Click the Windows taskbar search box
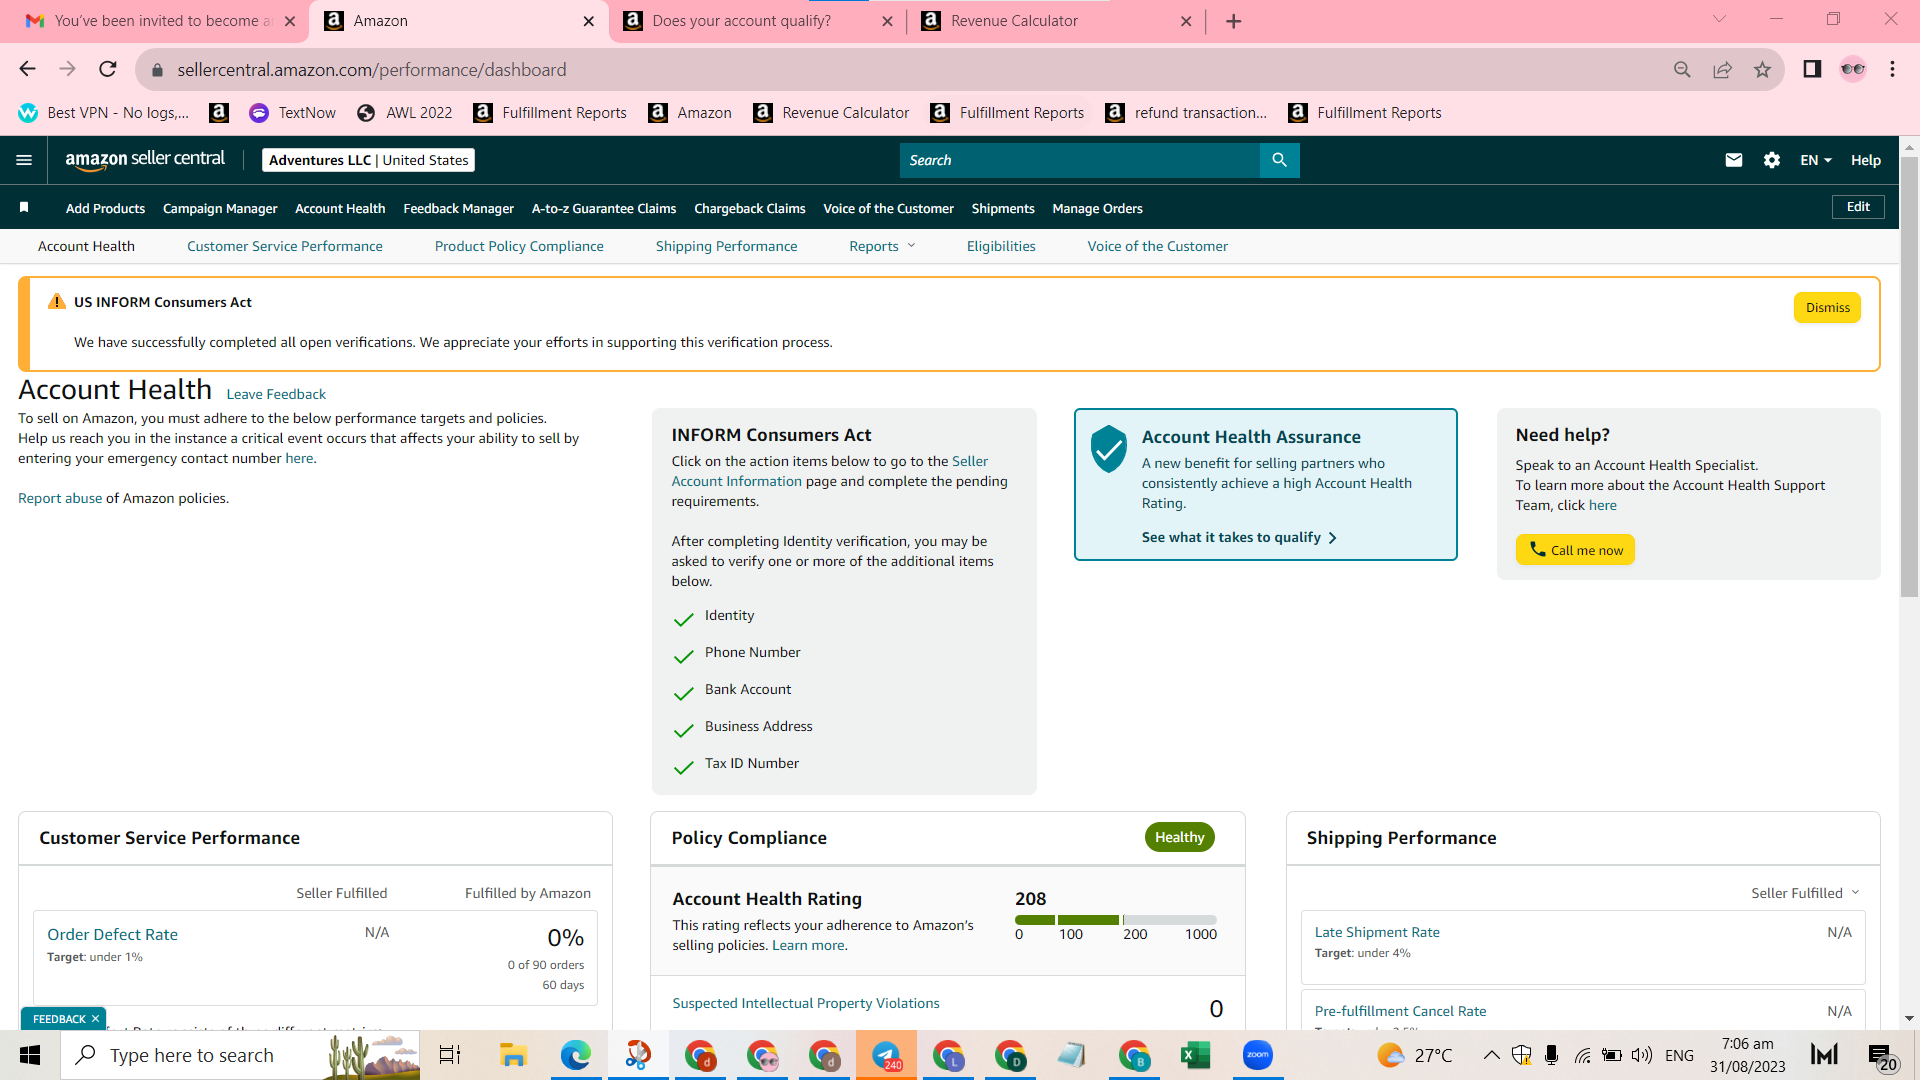This screenshot has width=1920, height=1080. [240, 1055]
